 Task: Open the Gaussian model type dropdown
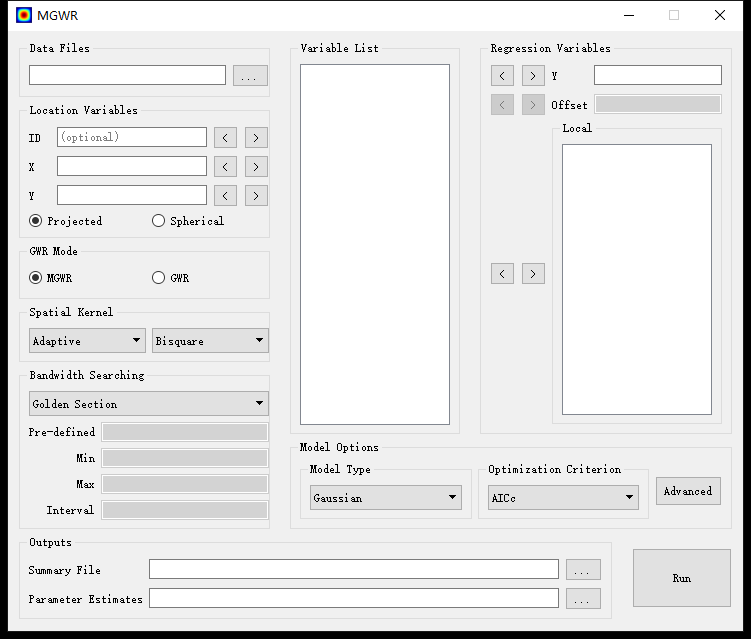(386, 498)
